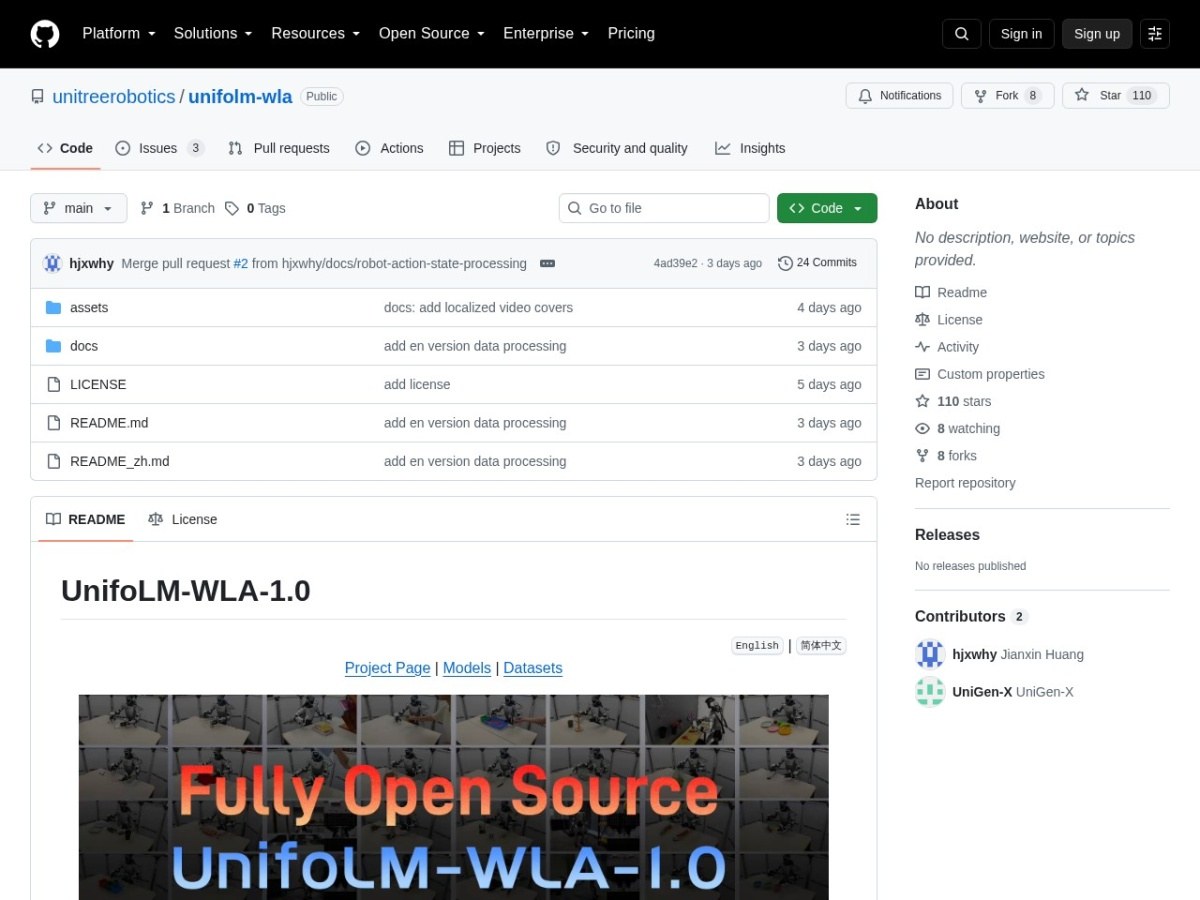The width and height of the screenshot is (1200, 900).
Task: View 110 stars link
Action: click(953, 401)
